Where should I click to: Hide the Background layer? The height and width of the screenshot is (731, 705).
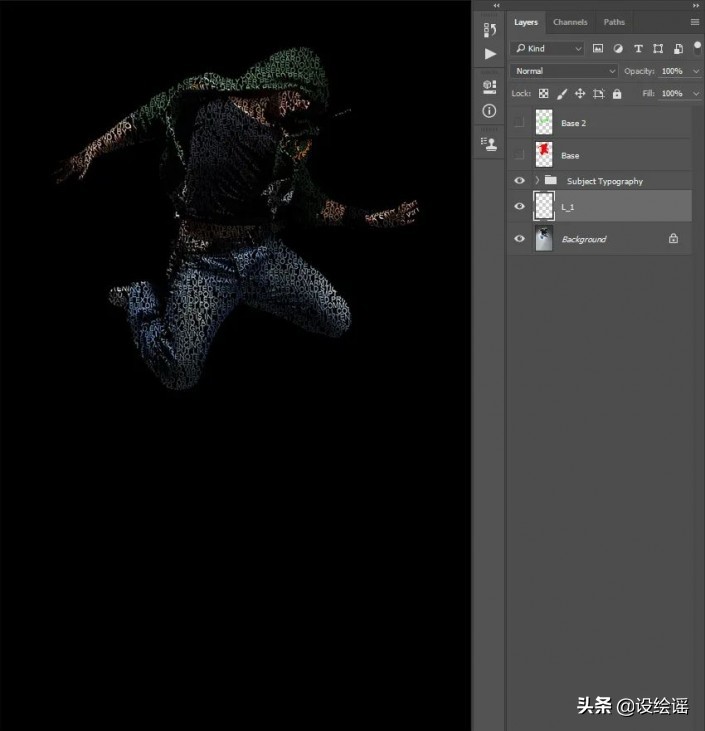point(518,239)
